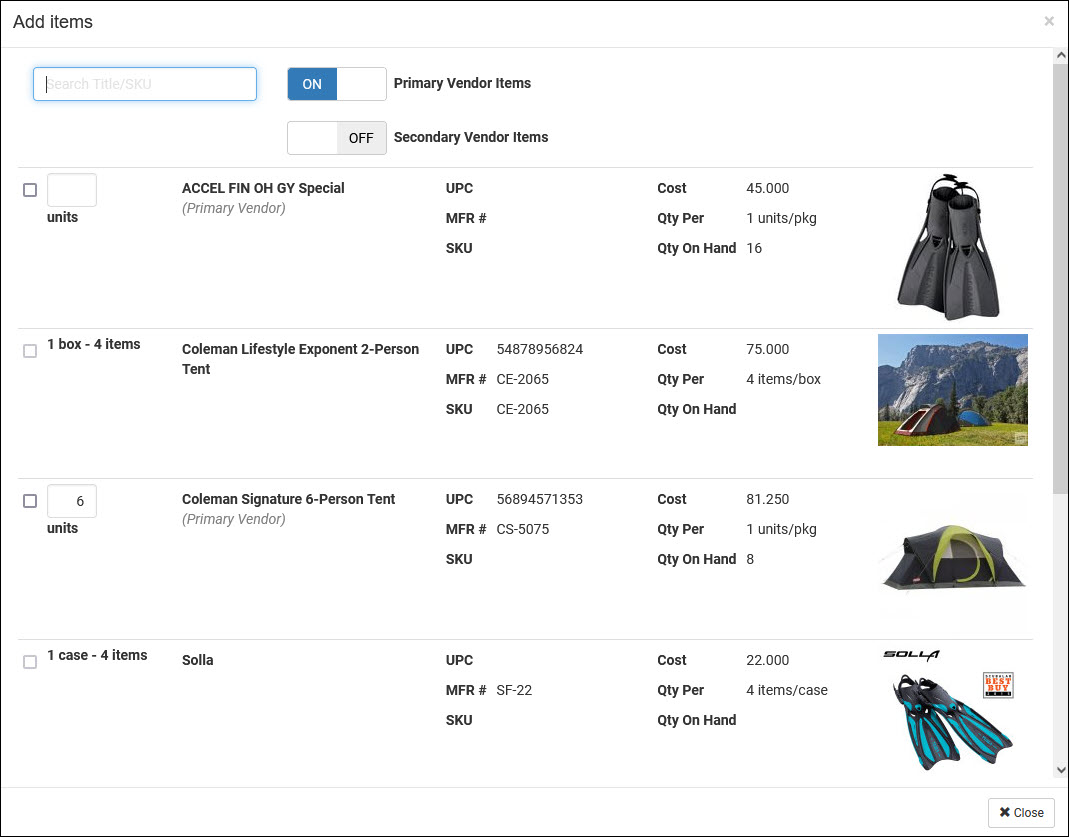Click MFR # value SF-22

coord(514,690)
